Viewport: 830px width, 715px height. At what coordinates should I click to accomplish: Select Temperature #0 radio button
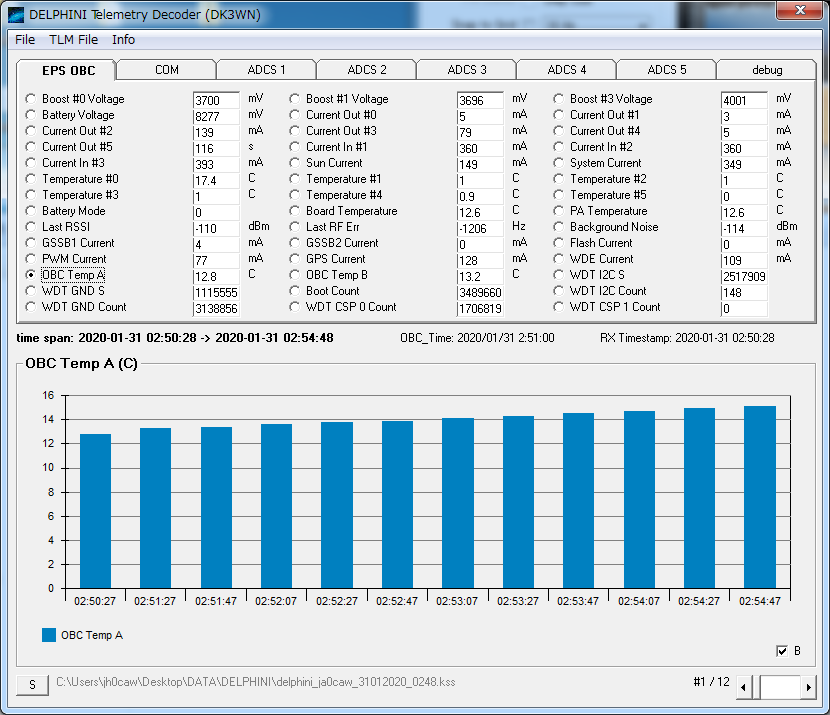click(x=31, y=179)
